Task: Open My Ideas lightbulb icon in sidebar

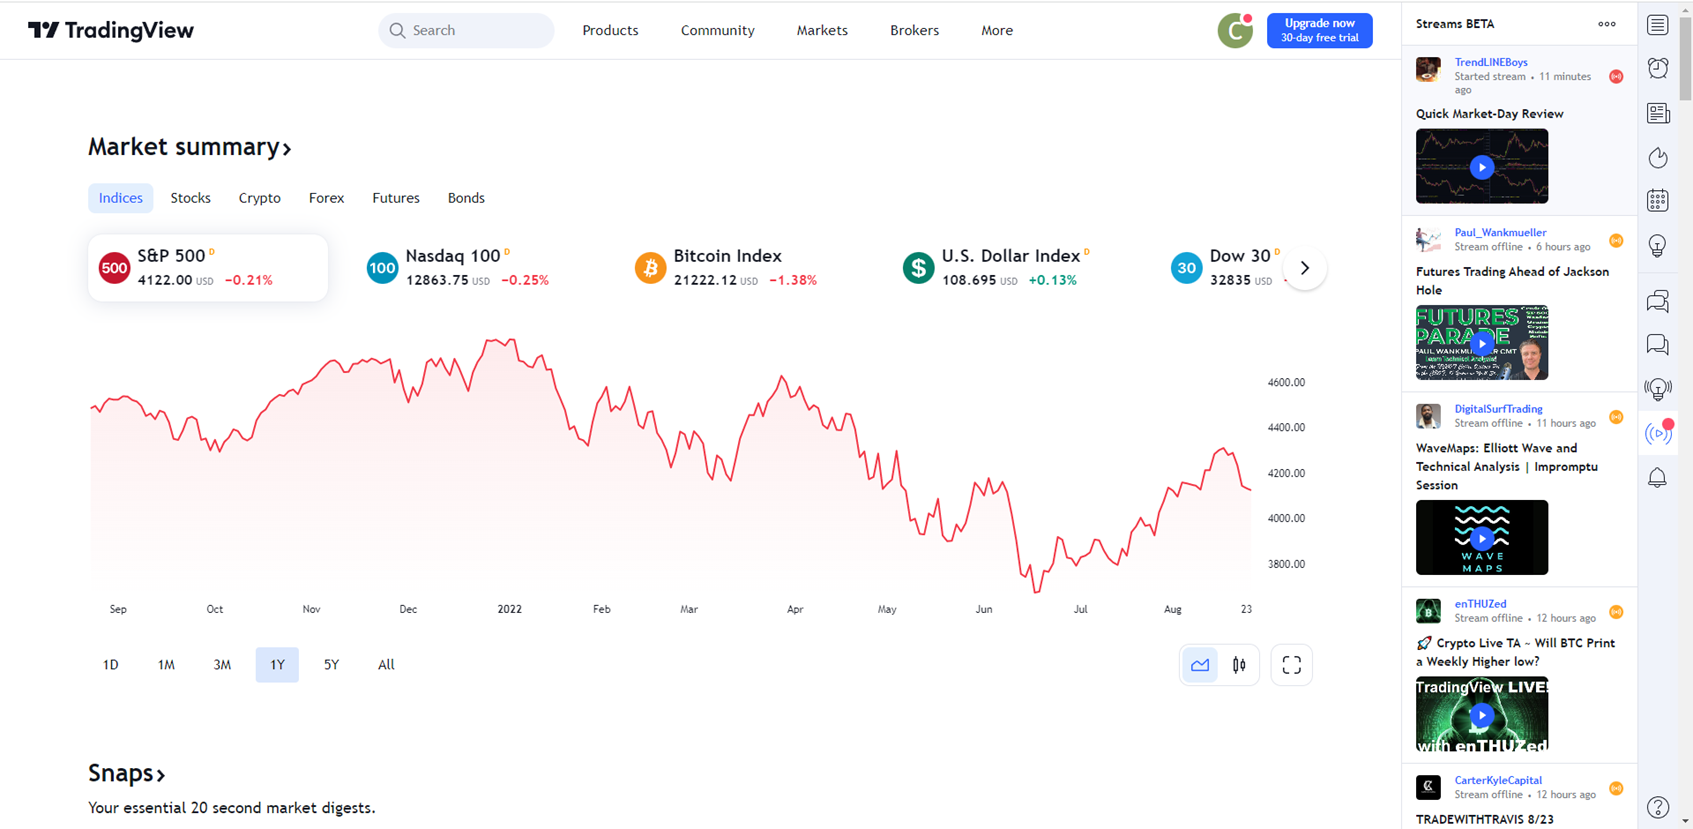Action: 1658,246
